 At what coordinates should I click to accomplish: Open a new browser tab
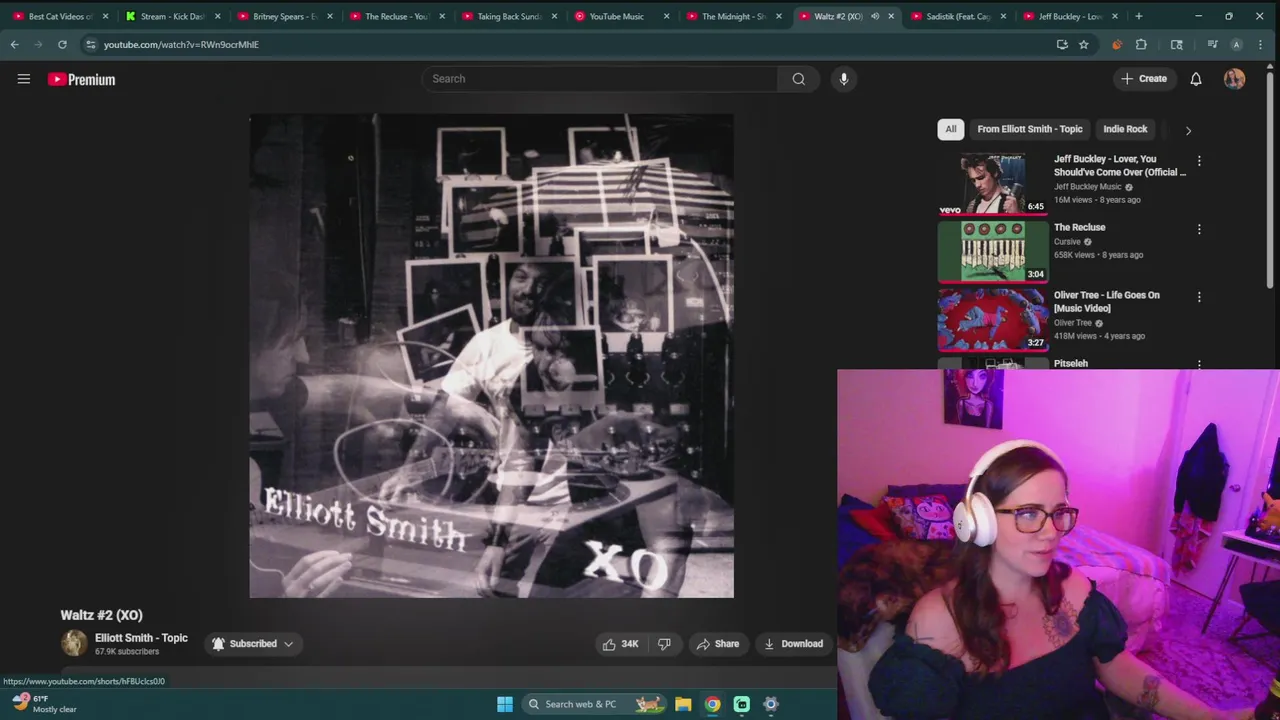click(1138, 16)
